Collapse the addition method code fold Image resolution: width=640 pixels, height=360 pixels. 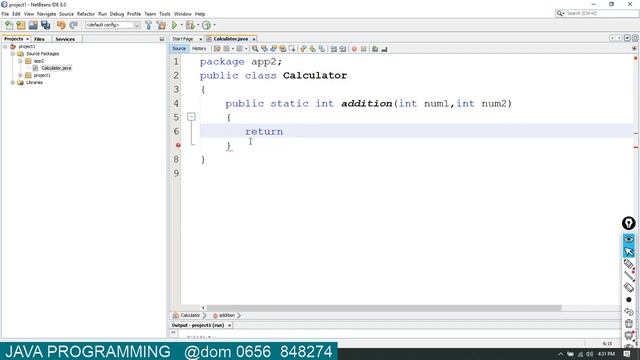pyautogui.click(x=191, y=117)
